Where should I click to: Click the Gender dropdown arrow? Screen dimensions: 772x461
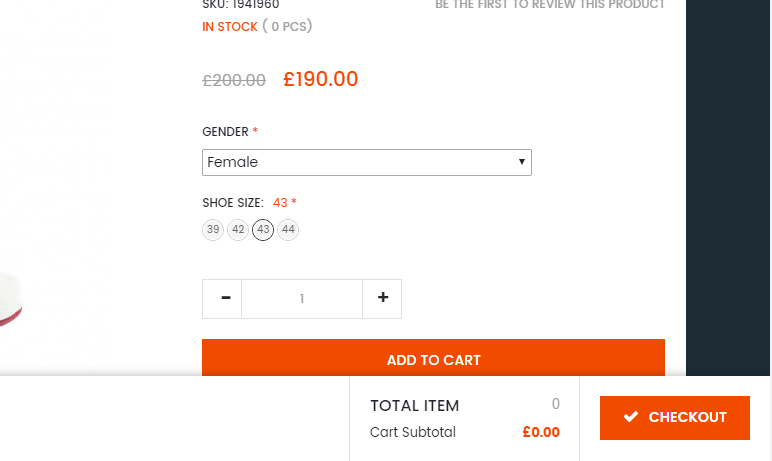coord(522,162)
